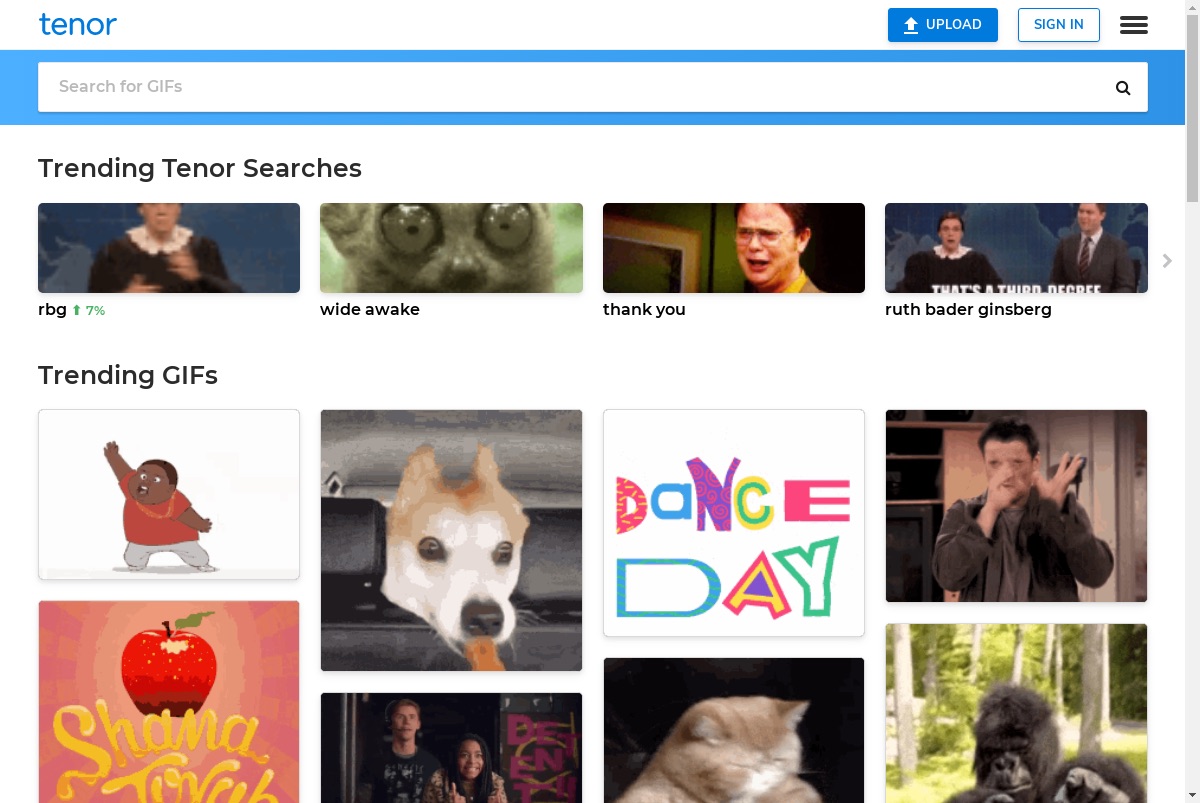Open the Shana Tova apple GIF
1200x803 pixels.
coord(169,701)
